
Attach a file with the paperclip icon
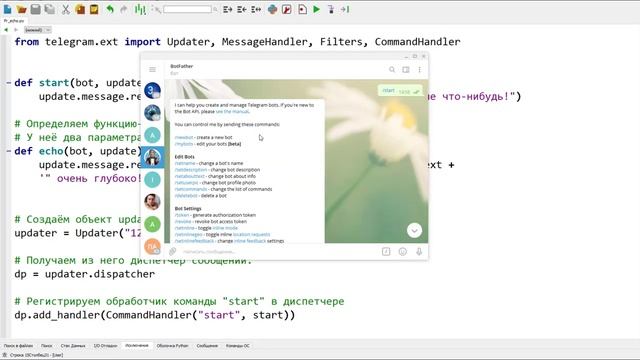tap(173, 251)
